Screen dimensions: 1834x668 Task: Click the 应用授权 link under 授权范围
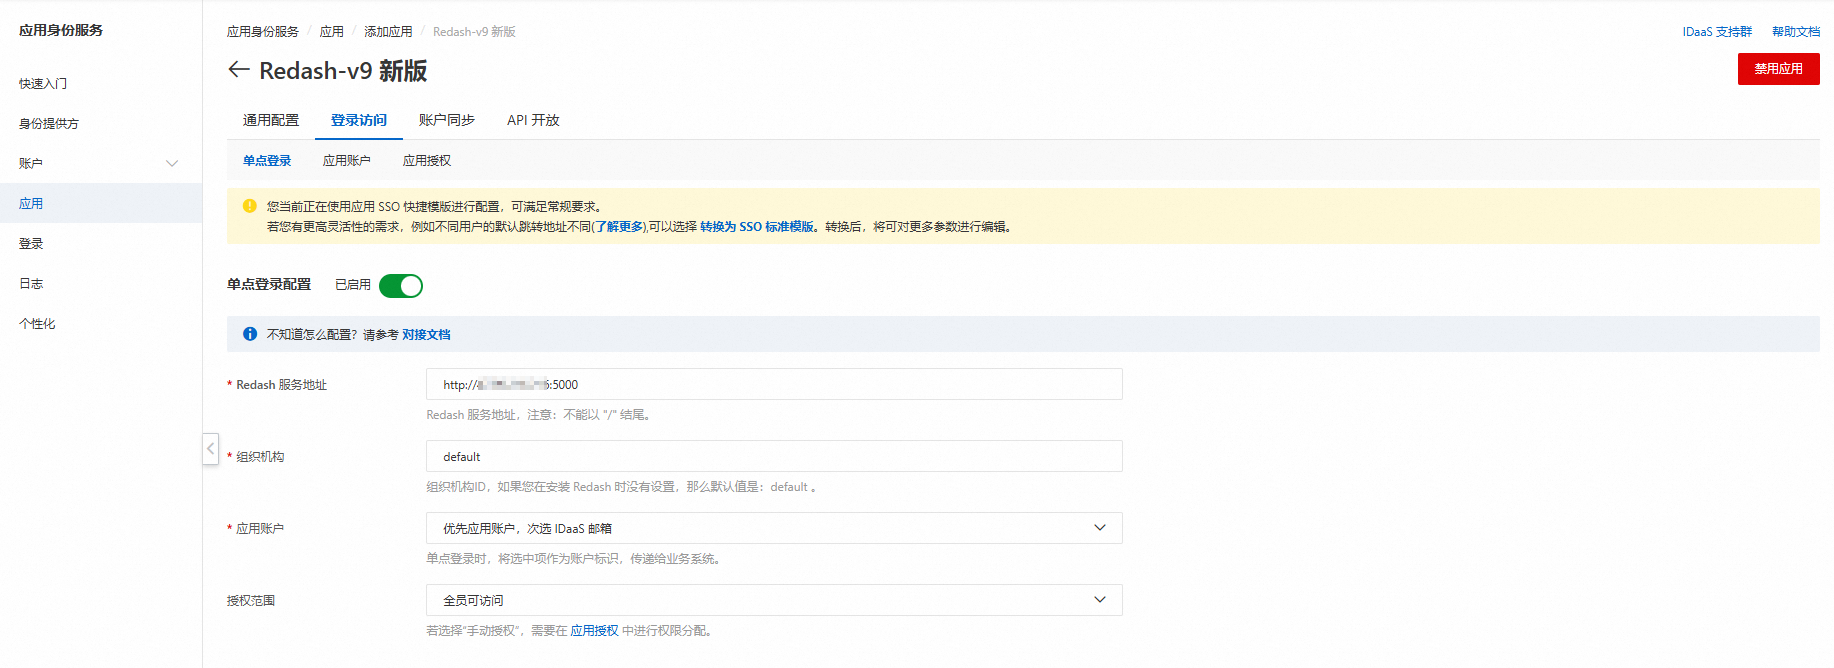tap(595, 631)
